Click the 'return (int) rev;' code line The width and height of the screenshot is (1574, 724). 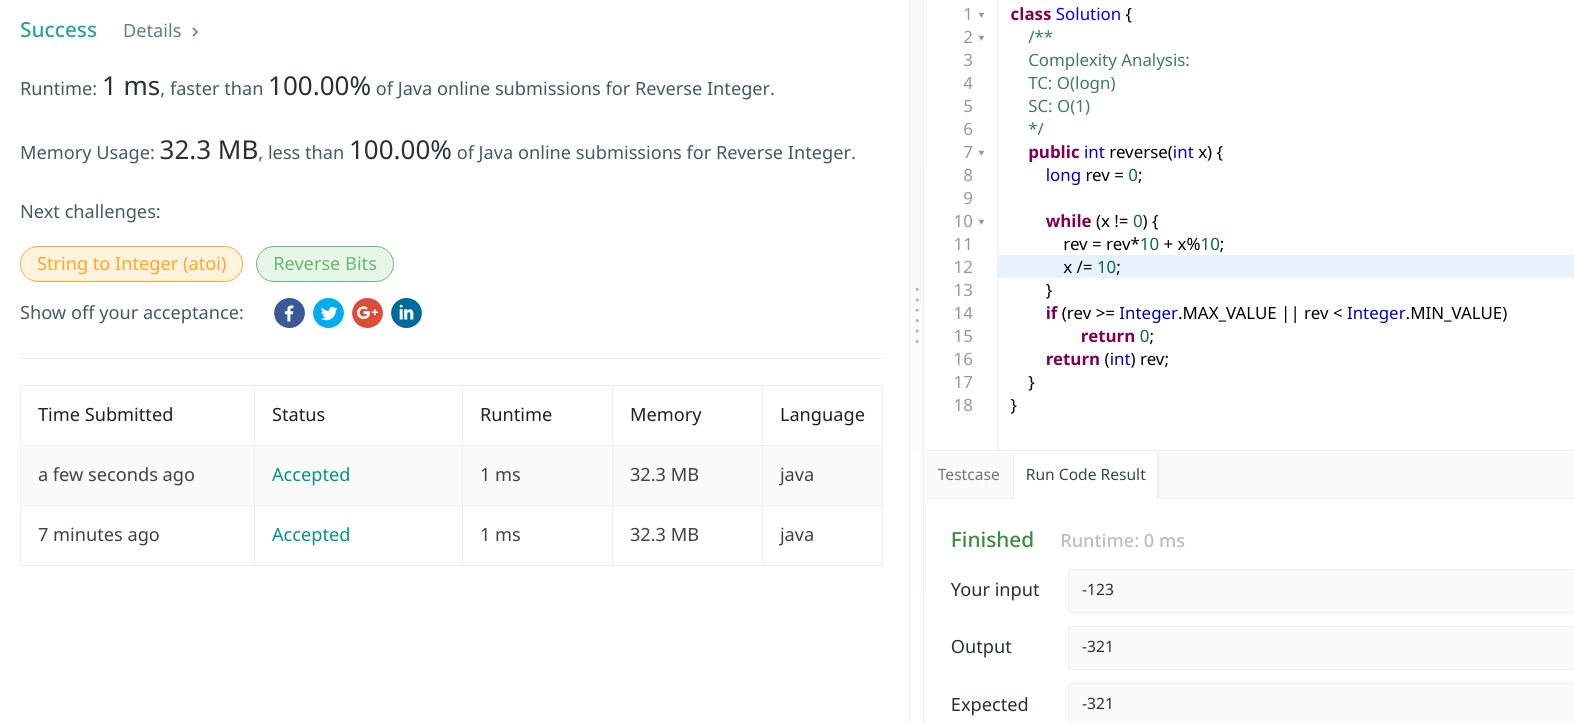coord(1107,359)
